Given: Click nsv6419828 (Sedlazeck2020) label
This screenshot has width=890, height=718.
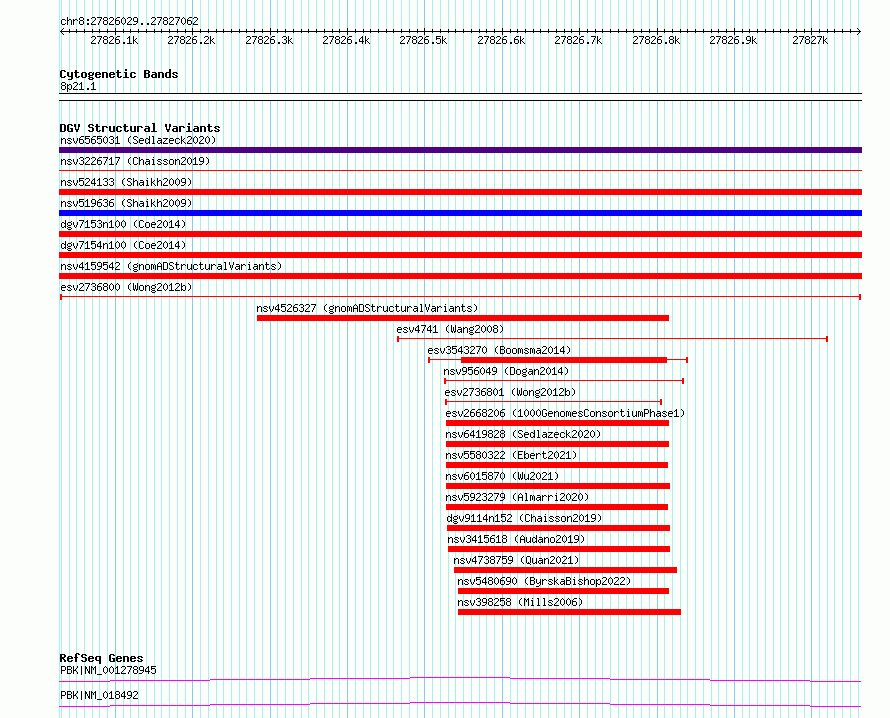Looking at the screenshot, I should [x=523, y=434].
